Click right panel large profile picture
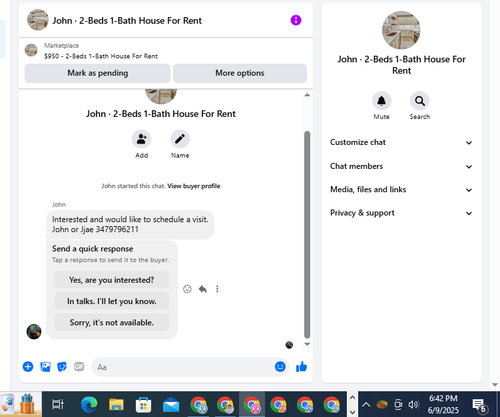The image size is (500, 417). click(x=401, y=30)
